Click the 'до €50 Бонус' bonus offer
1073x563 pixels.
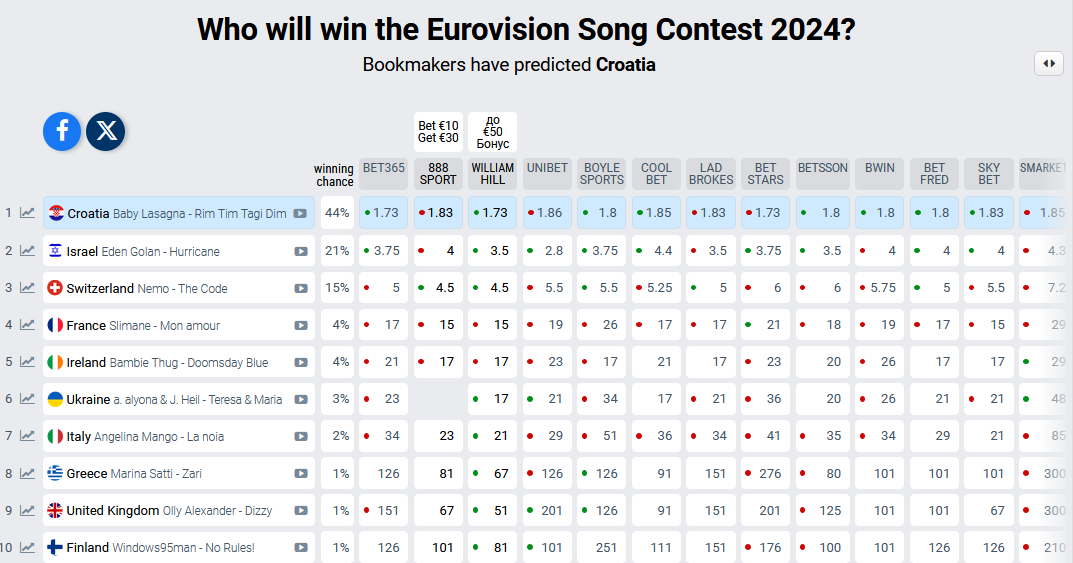click(492, 132)
